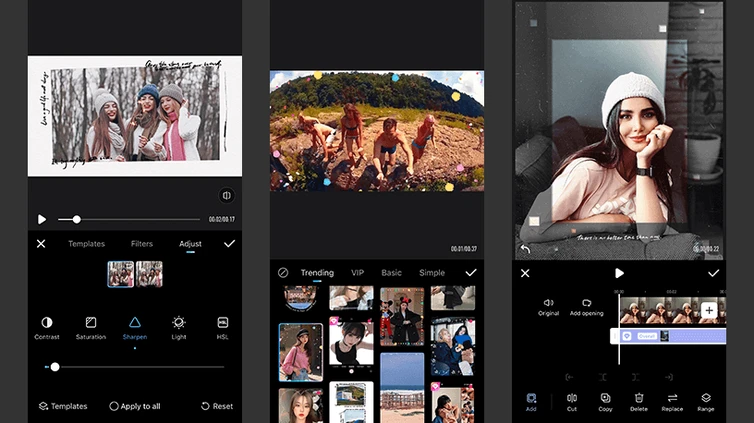Switch to the Simple effects tab
This screenshot has height=423, width=754.
[x=432, y=273]
